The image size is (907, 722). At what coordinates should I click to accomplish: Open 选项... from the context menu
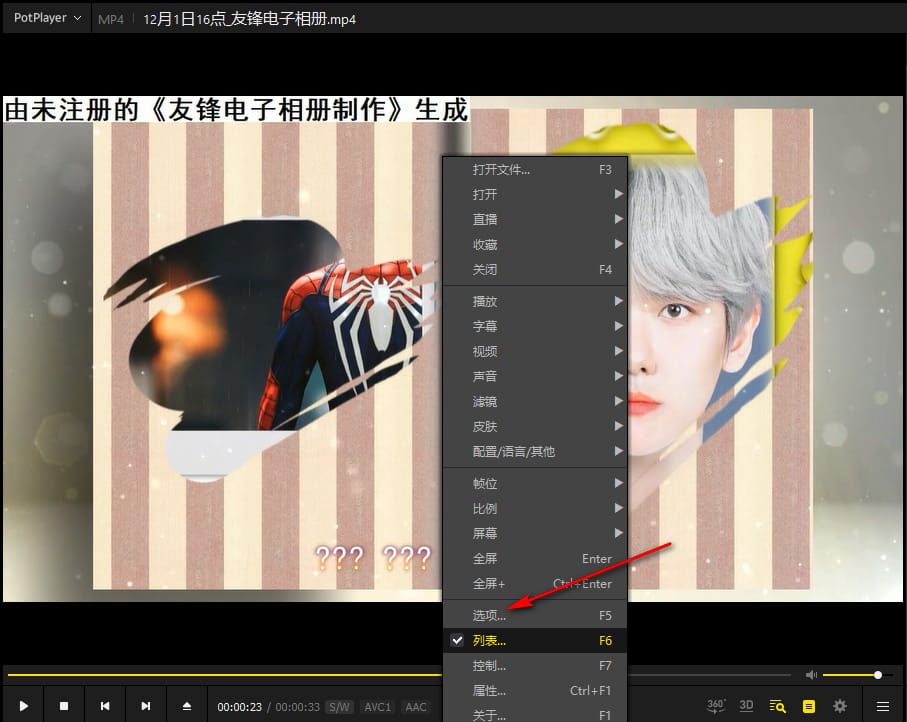pyautogui.click(x=535, y=615)
